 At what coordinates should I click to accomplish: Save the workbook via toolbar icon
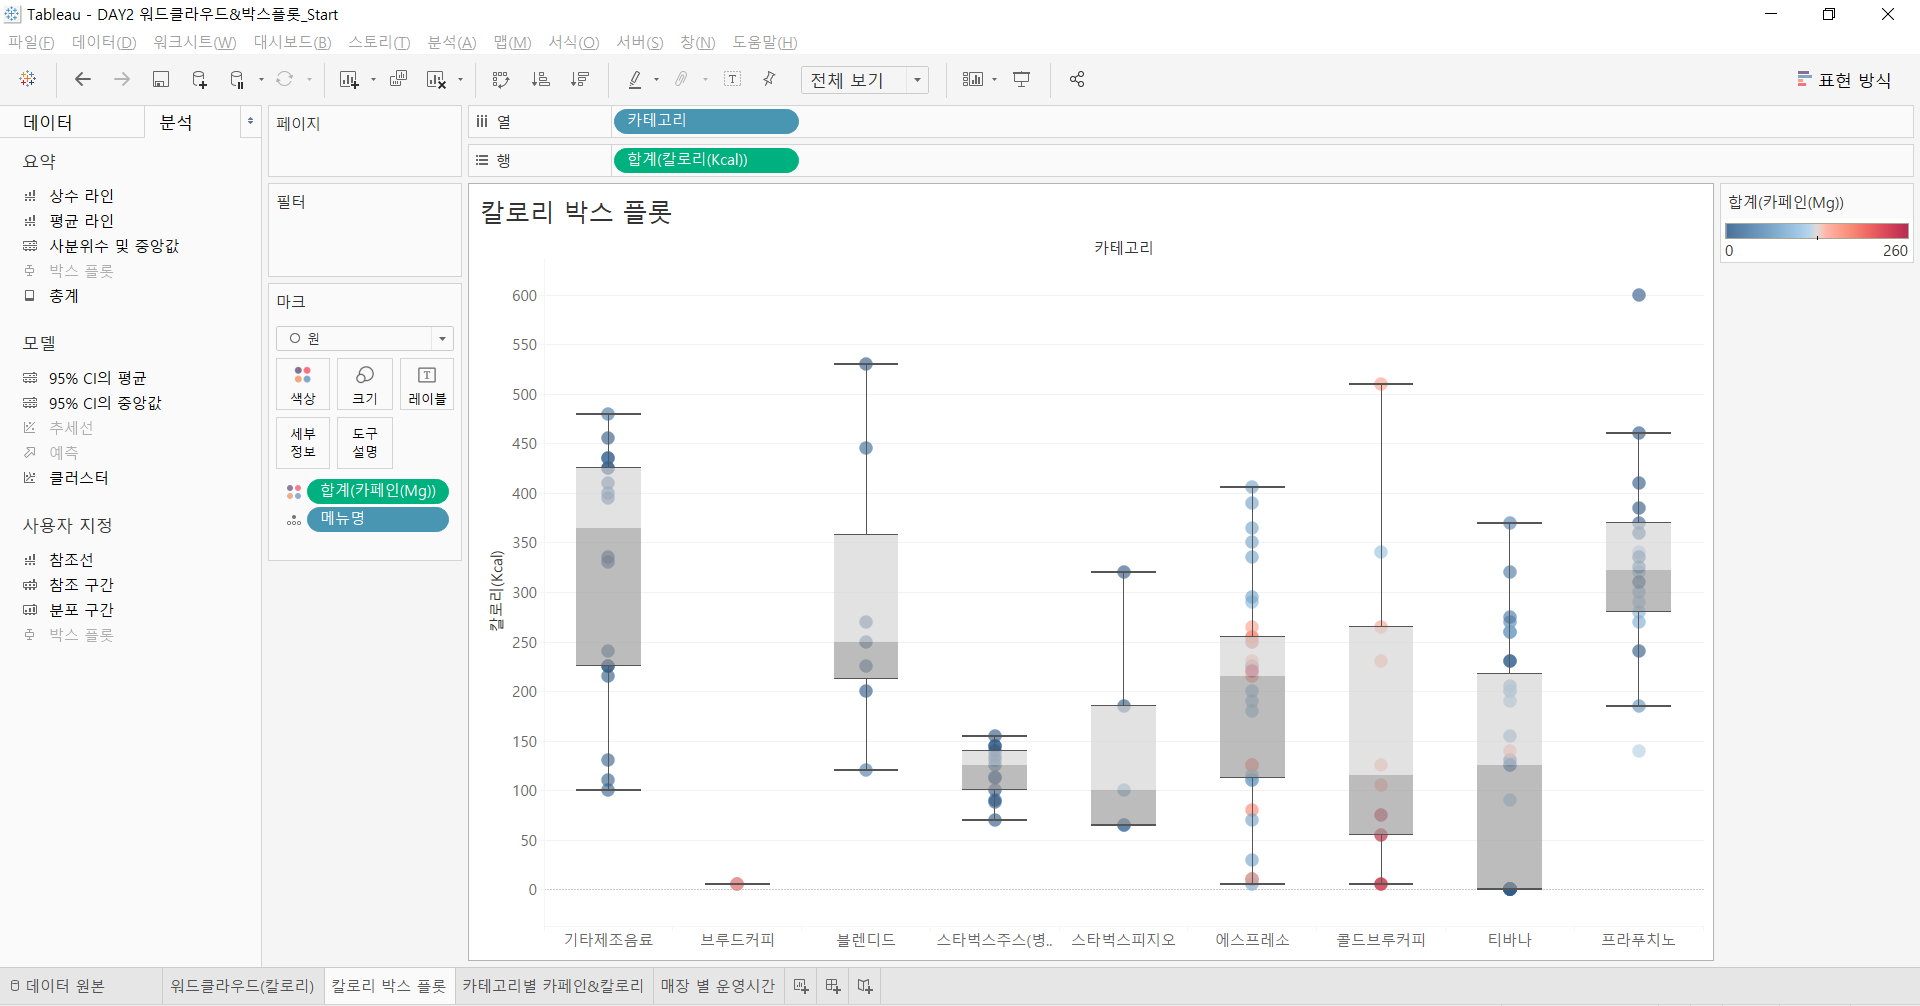(160, 79)
